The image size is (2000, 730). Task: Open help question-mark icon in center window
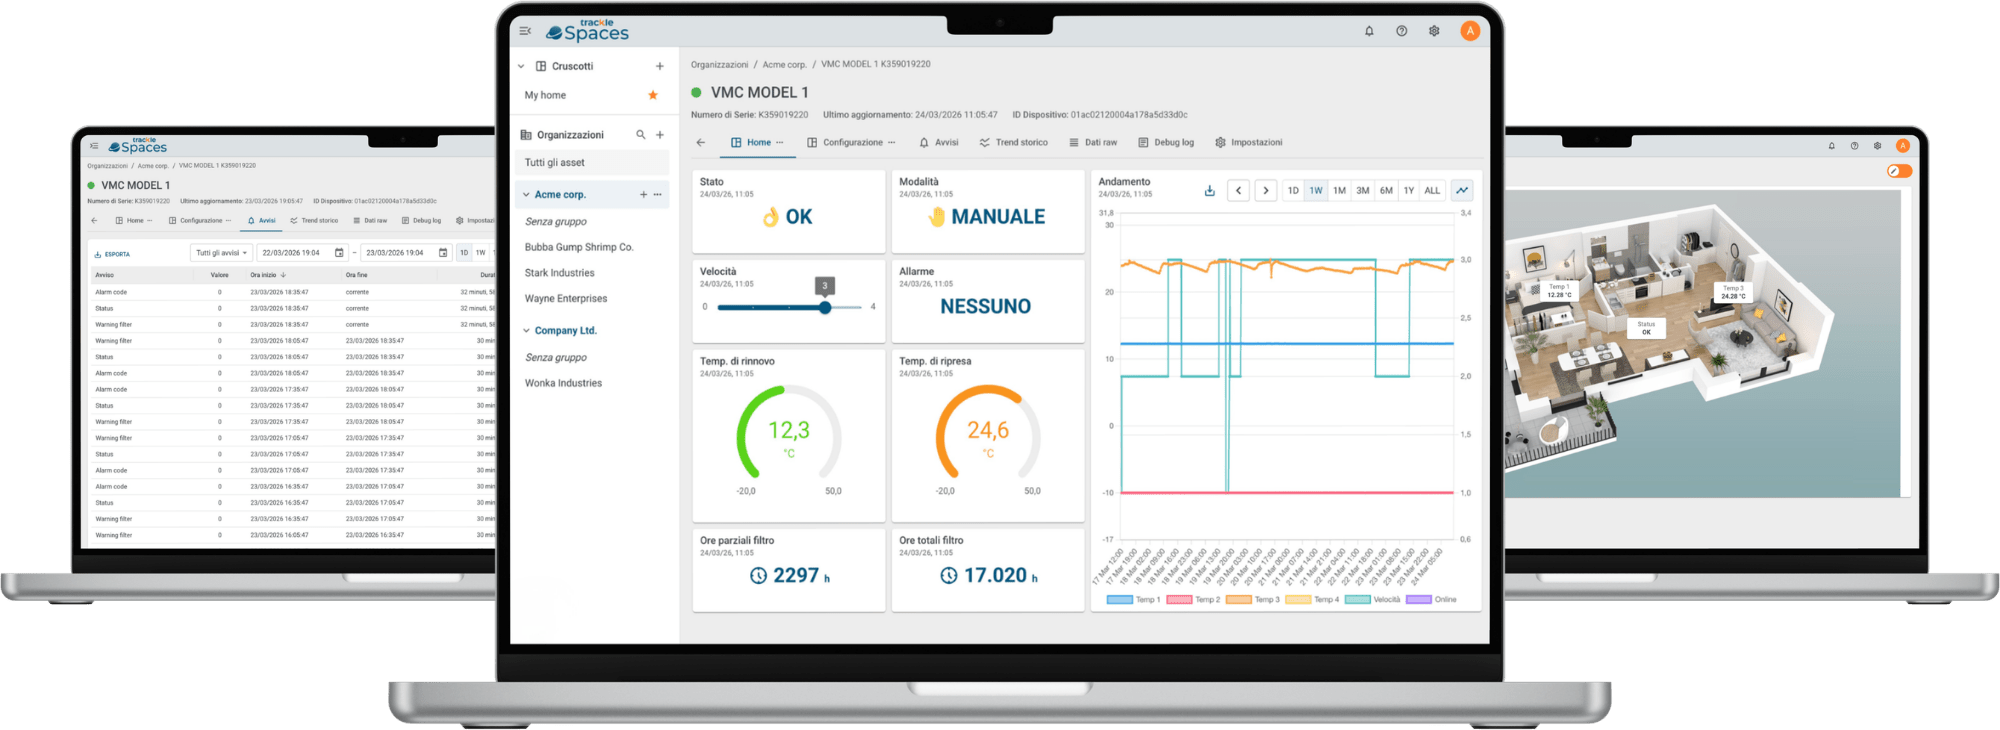pyautogui.click(x=1402, y=31)
